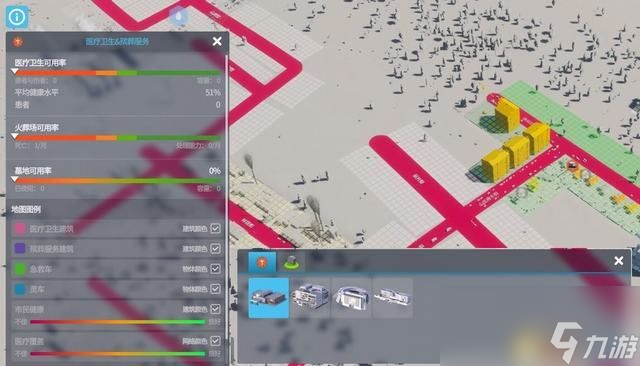Click the orange notification marker on the road
640x366 pixels.
tap(572, 166)
